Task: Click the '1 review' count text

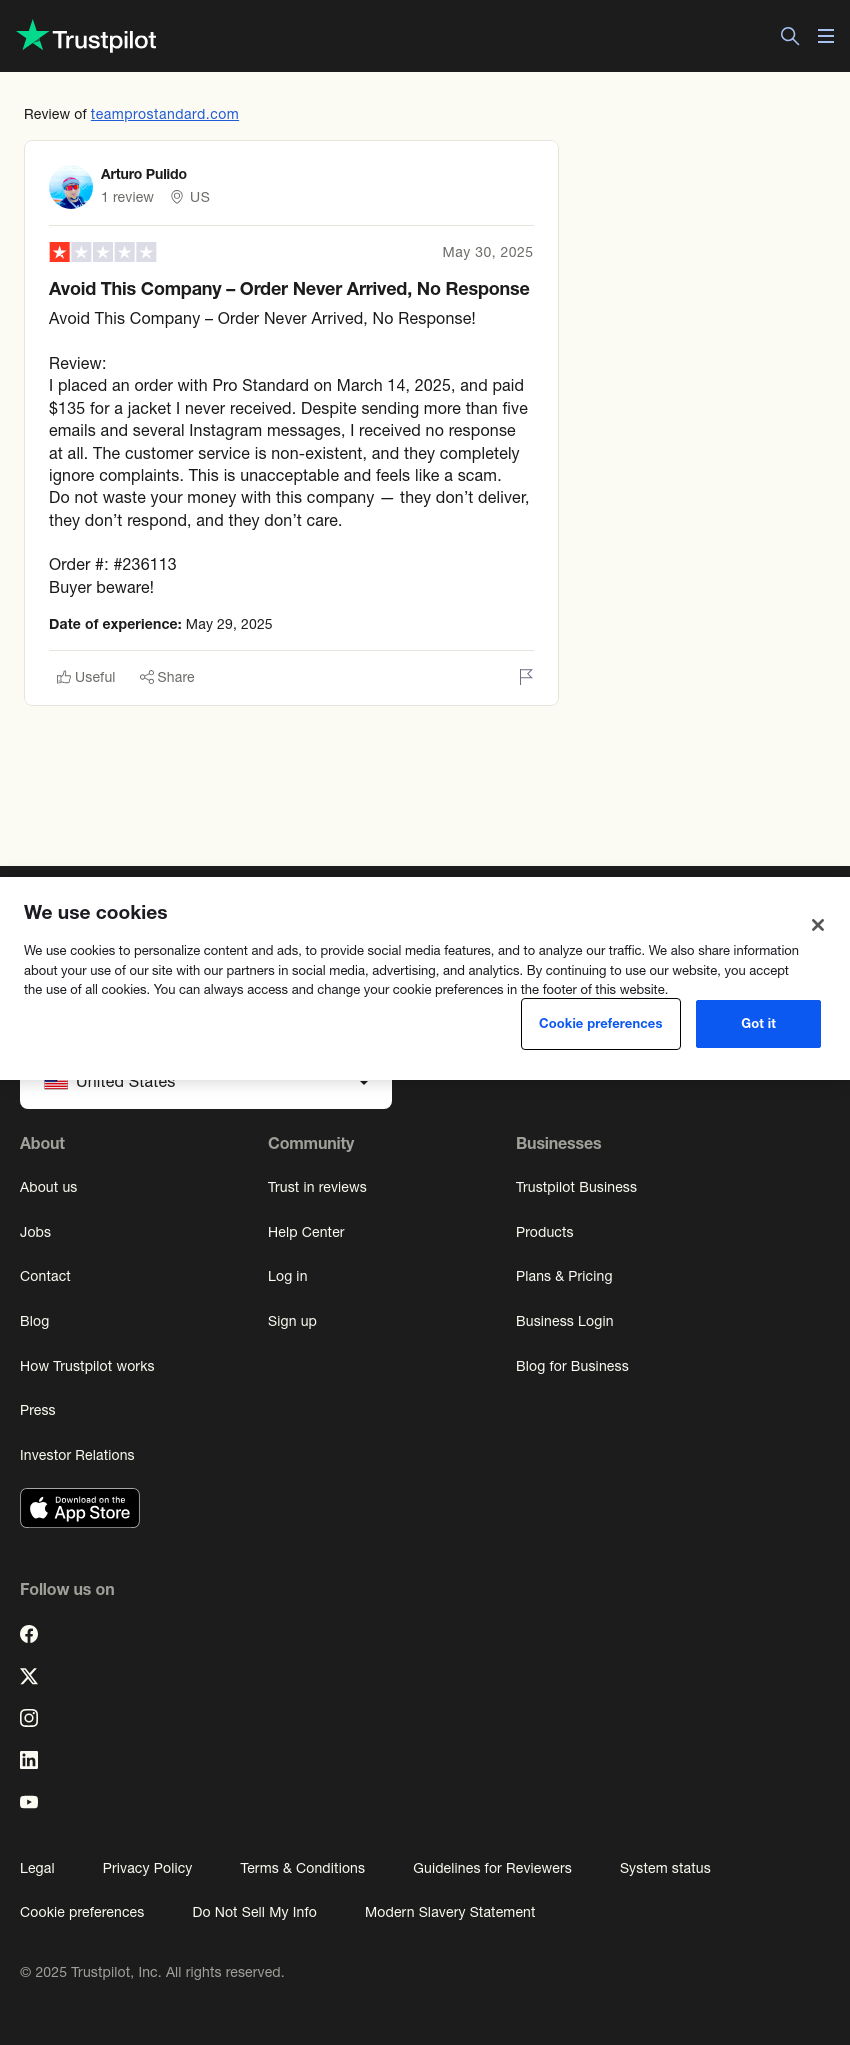Action: pyautogui.click(x=127, y=197)
